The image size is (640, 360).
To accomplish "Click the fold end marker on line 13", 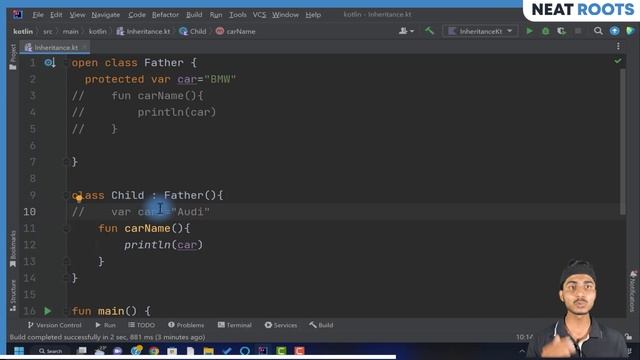I will click(66, 262).
